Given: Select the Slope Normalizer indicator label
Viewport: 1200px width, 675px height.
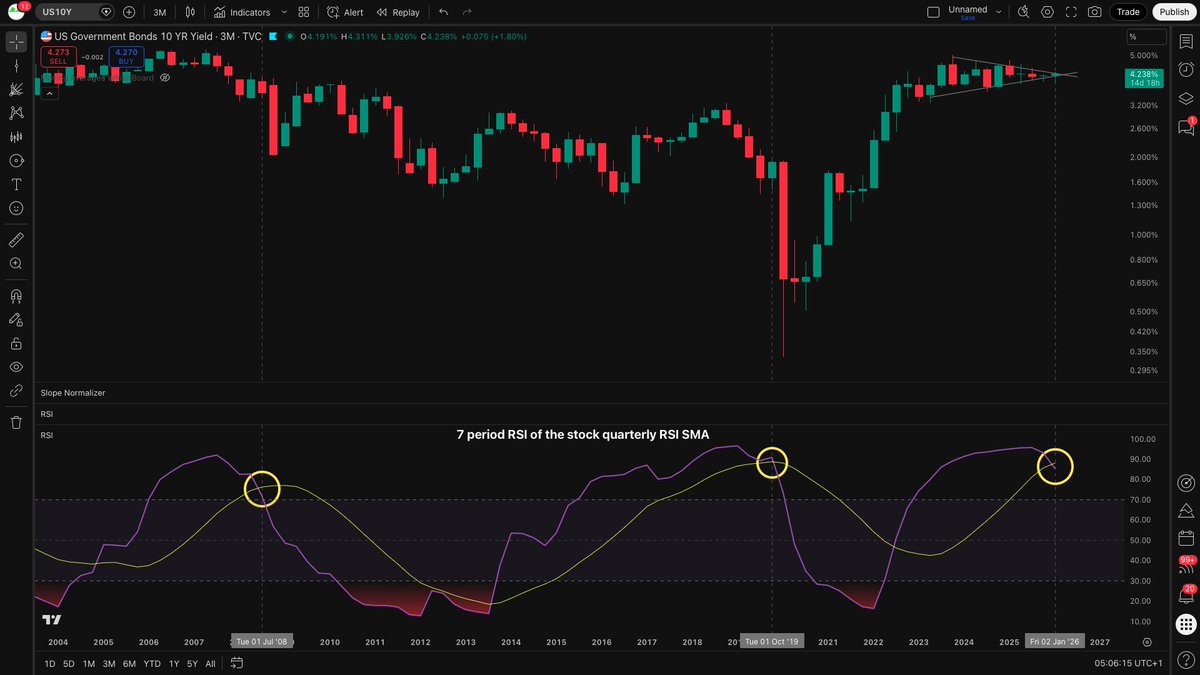Looking at the screenshot, I should tap(73, 393).
